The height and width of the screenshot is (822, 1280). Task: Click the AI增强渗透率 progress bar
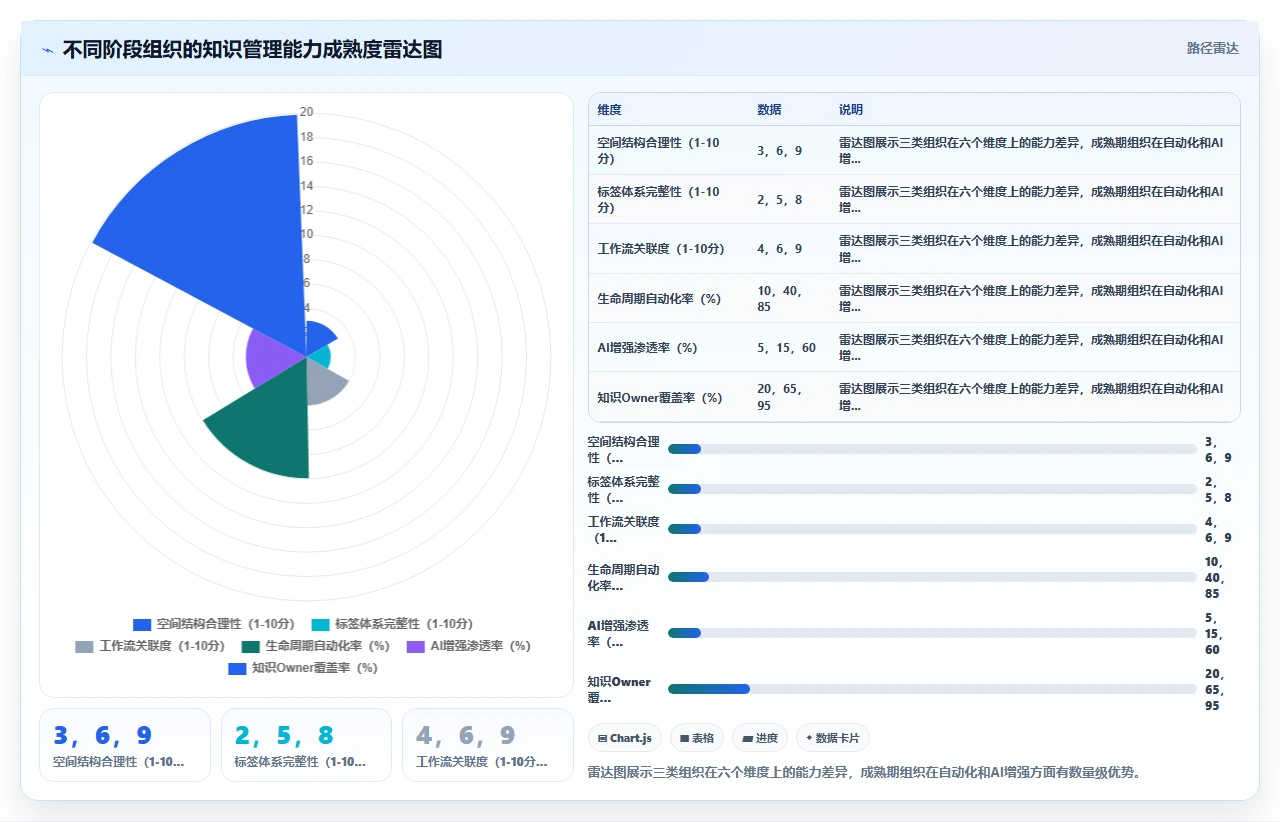(932, 633)
